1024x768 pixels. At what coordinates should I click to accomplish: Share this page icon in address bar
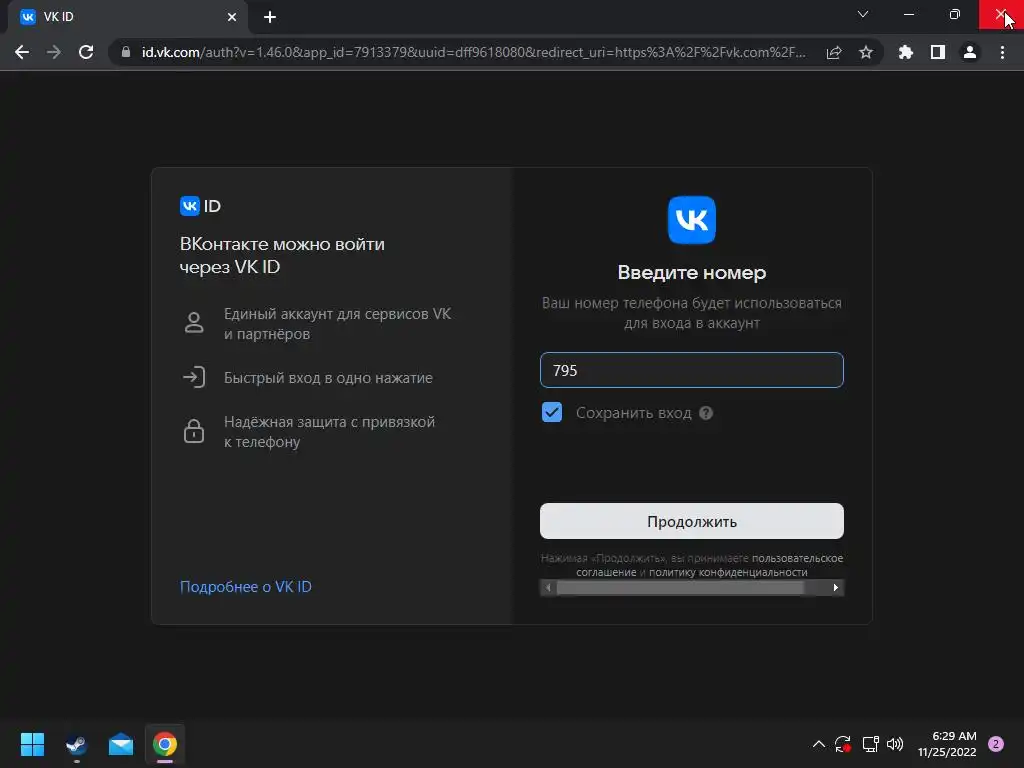pos(834,53)
